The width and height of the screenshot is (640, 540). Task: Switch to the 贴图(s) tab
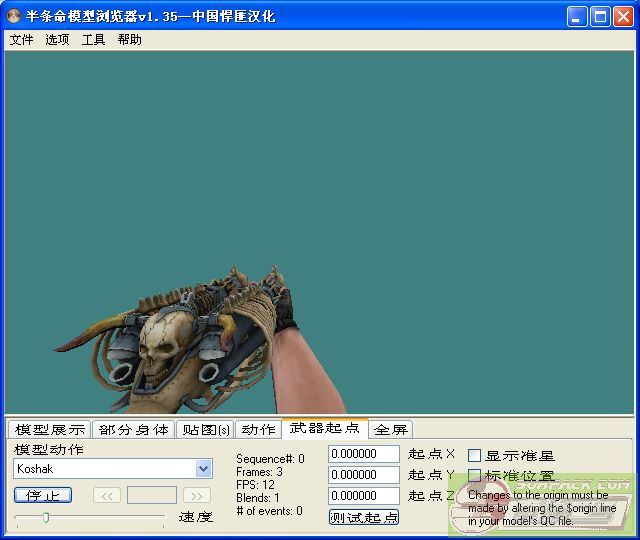click(x=205, y=429)
